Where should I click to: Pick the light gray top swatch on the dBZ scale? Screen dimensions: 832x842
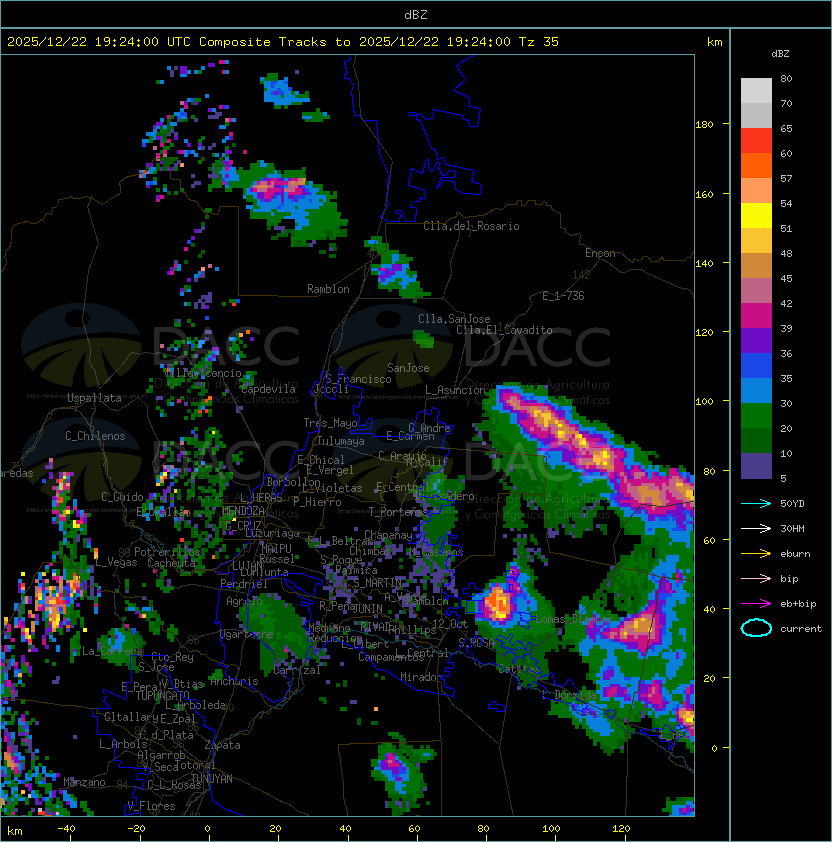(x=756, y=91)
